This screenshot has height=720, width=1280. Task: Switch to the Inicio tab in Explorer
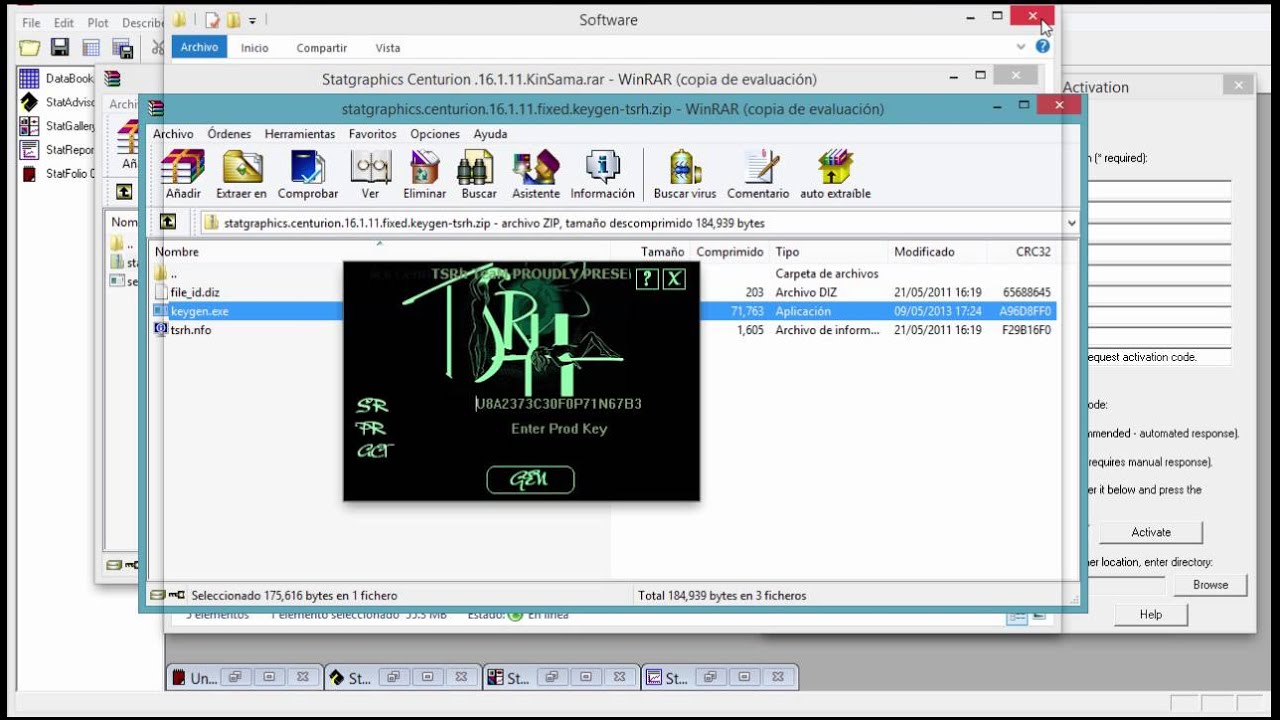(255, 48)
